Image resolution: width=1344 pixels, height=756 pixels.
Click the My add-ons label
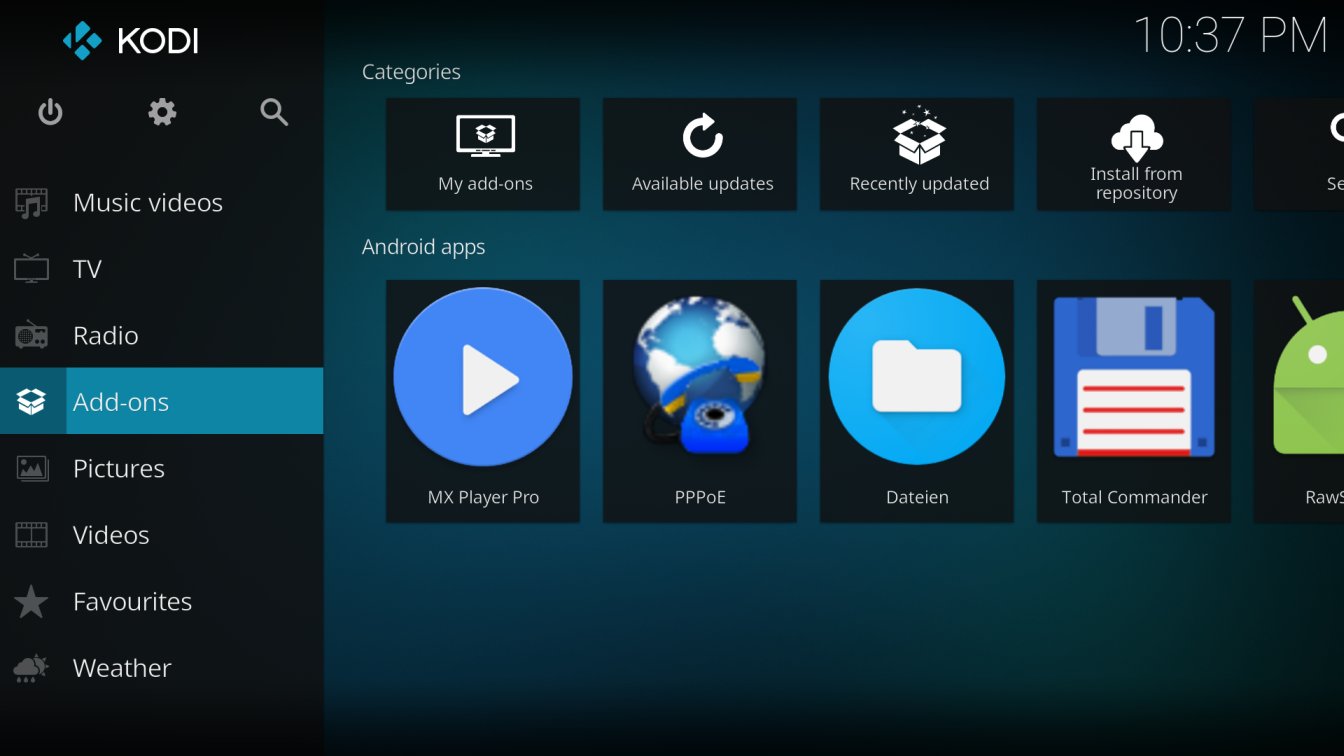(x=485, y=184)
